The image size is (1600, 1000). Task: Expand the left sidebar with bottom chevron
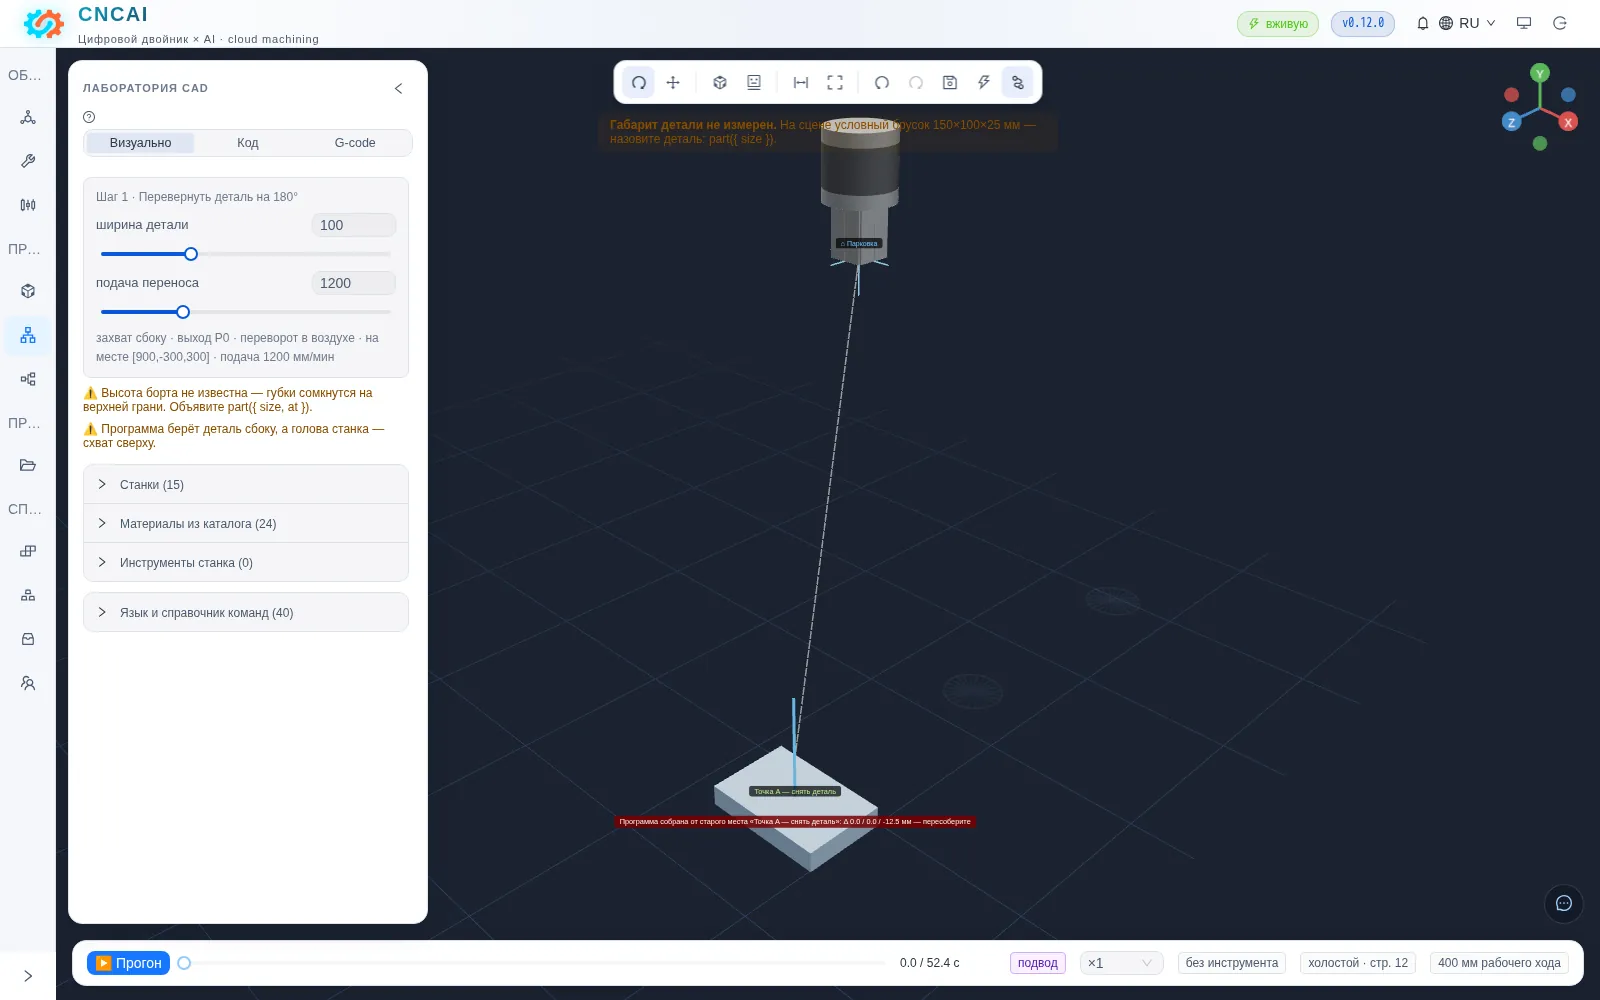[28, 976]
